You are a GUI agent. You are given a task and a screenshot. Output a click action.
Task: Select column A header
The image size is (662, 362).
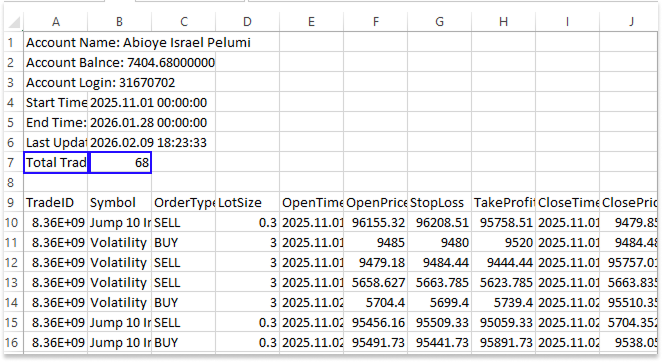point(56,22)
